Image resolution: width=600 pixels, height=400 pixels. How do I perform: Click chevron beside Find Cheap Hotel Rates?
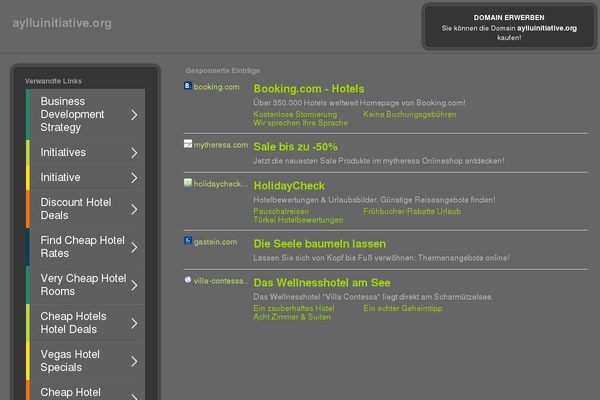pyautogui.click(x=134, y=248)
